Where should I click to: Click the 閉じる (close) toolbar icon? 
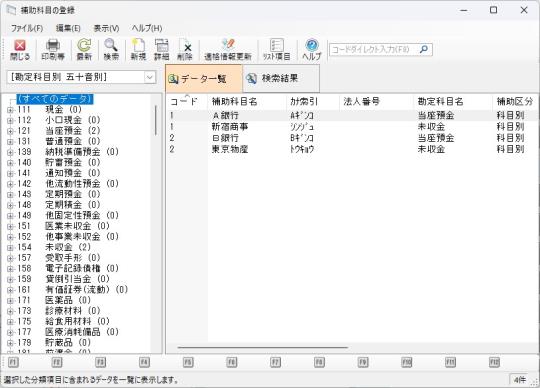coord(20,50)
